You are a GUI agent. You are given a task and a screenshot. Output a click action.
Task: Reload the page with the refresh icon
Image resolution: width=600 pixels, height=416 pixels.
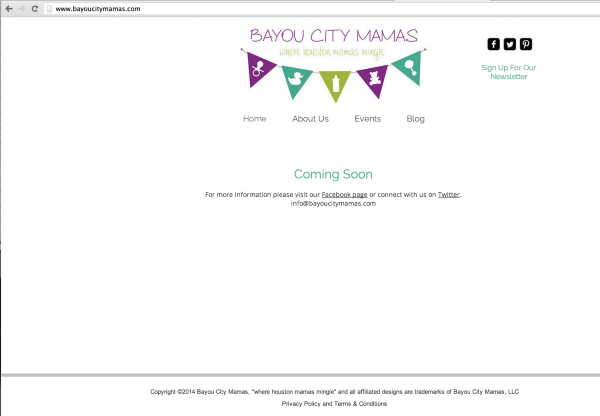[35, 8]
